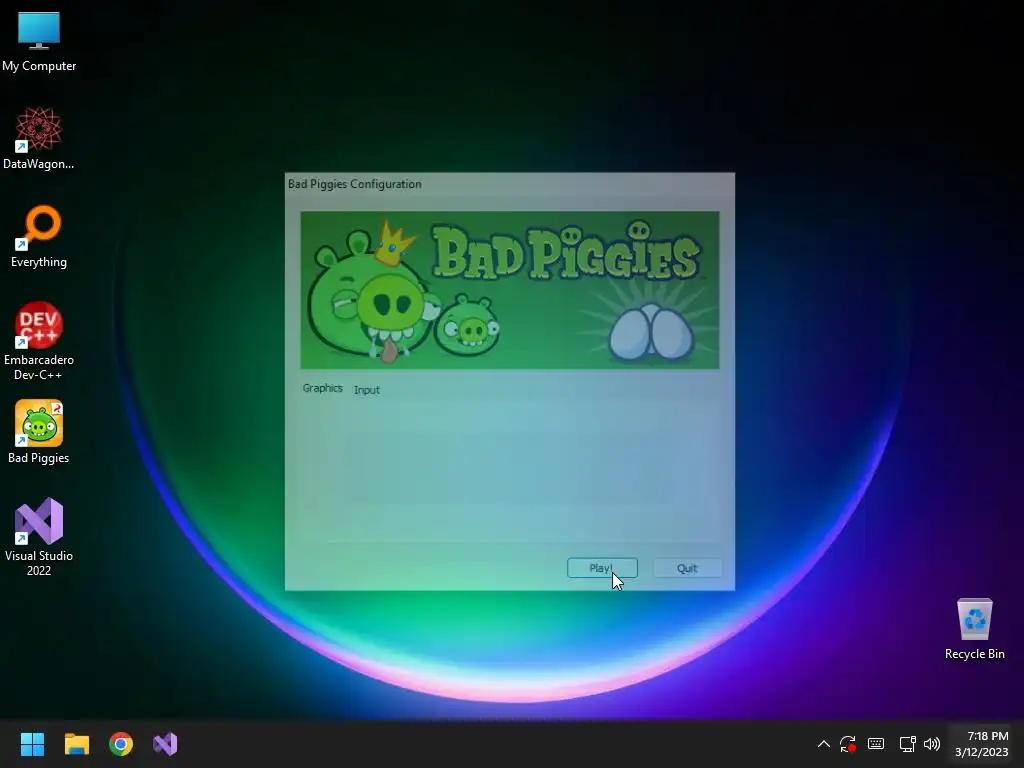Select the Bad Piggies desktop shortcut
Image resolution: width=1024 pixels, height=768 pixels.
(x=39, y=432)
